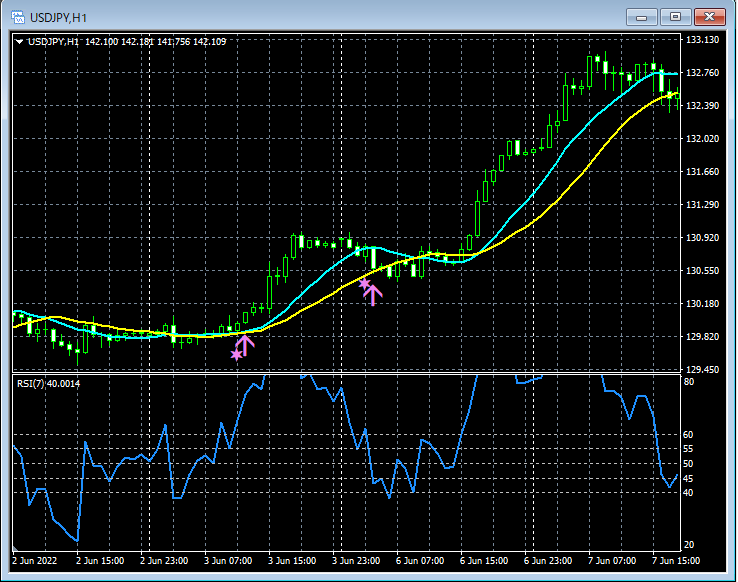Viewport: 738px width, 582px height.
Task: Click the 131.660 price scale label
Action: click(x=702, y=172)
